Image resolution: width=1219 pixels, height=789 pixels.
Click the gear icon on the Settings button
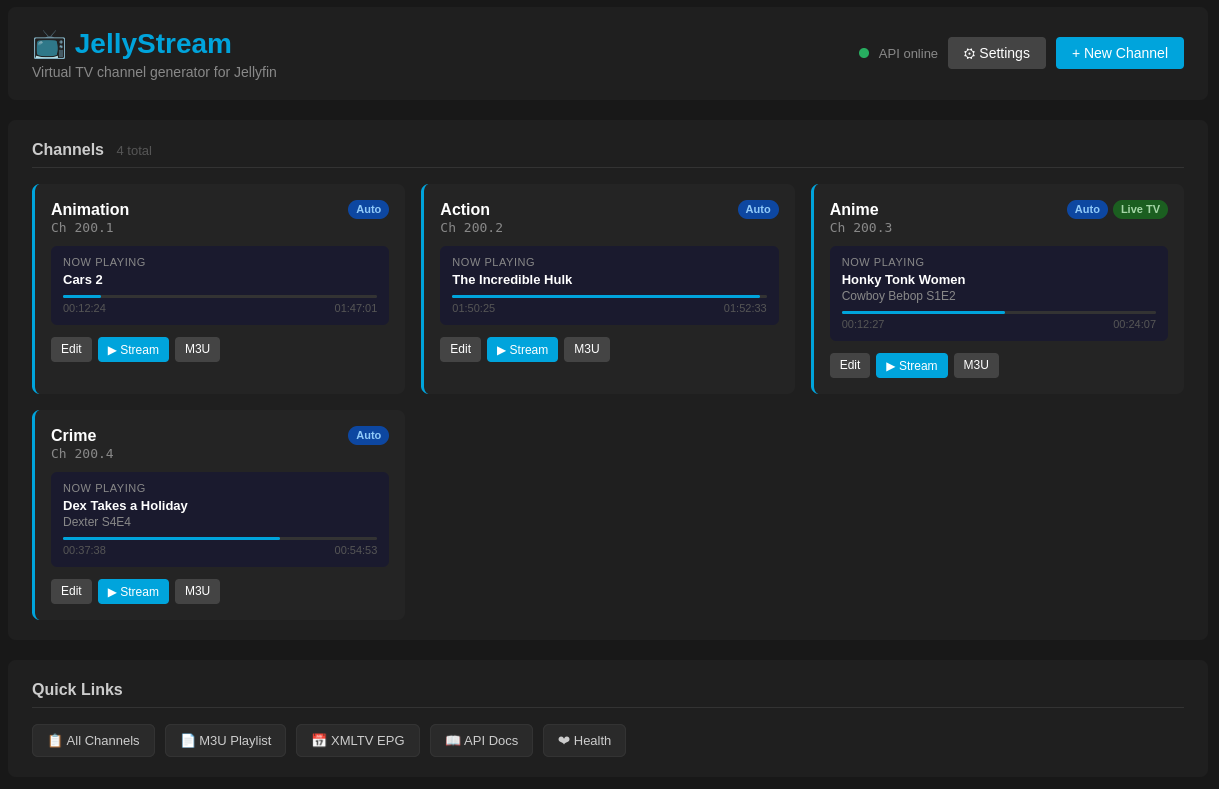tap(968, 53)
